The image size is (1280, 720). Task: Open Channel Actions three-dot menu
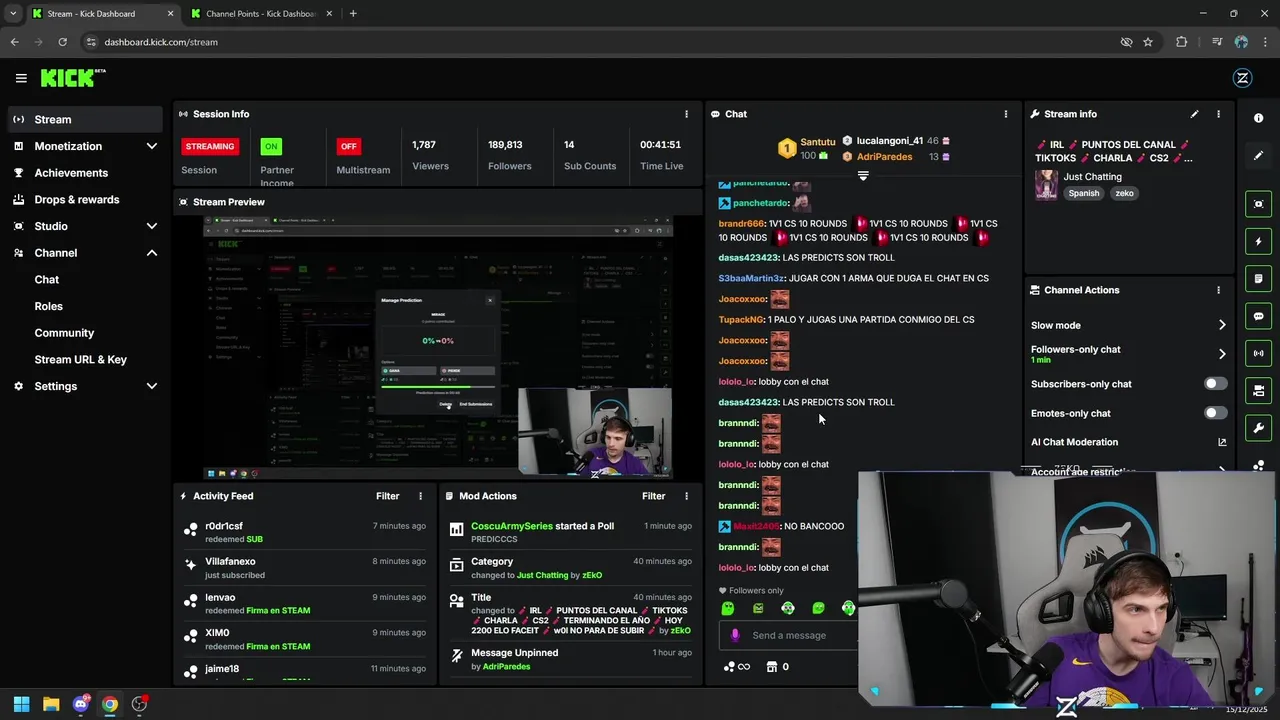[1218, 290]
